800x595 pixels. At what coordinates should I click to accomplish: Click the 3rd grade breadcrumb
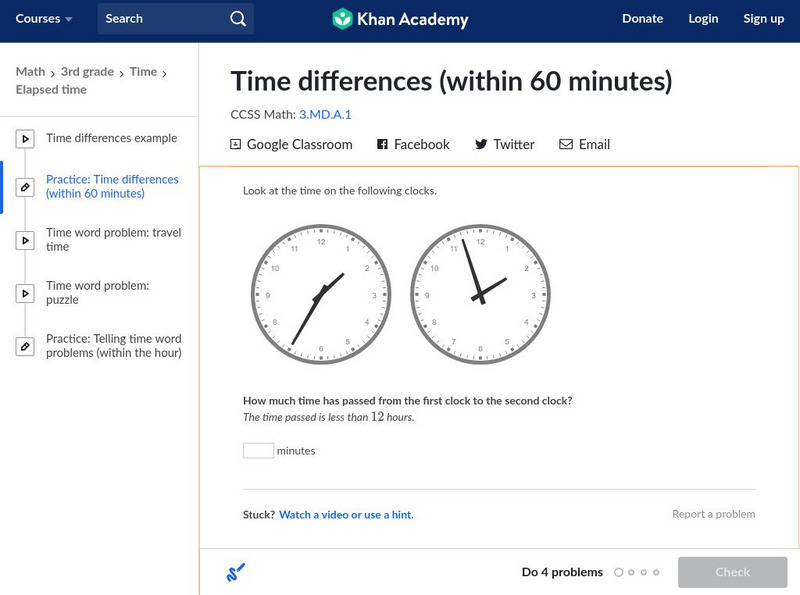click(x=87, y=72)
